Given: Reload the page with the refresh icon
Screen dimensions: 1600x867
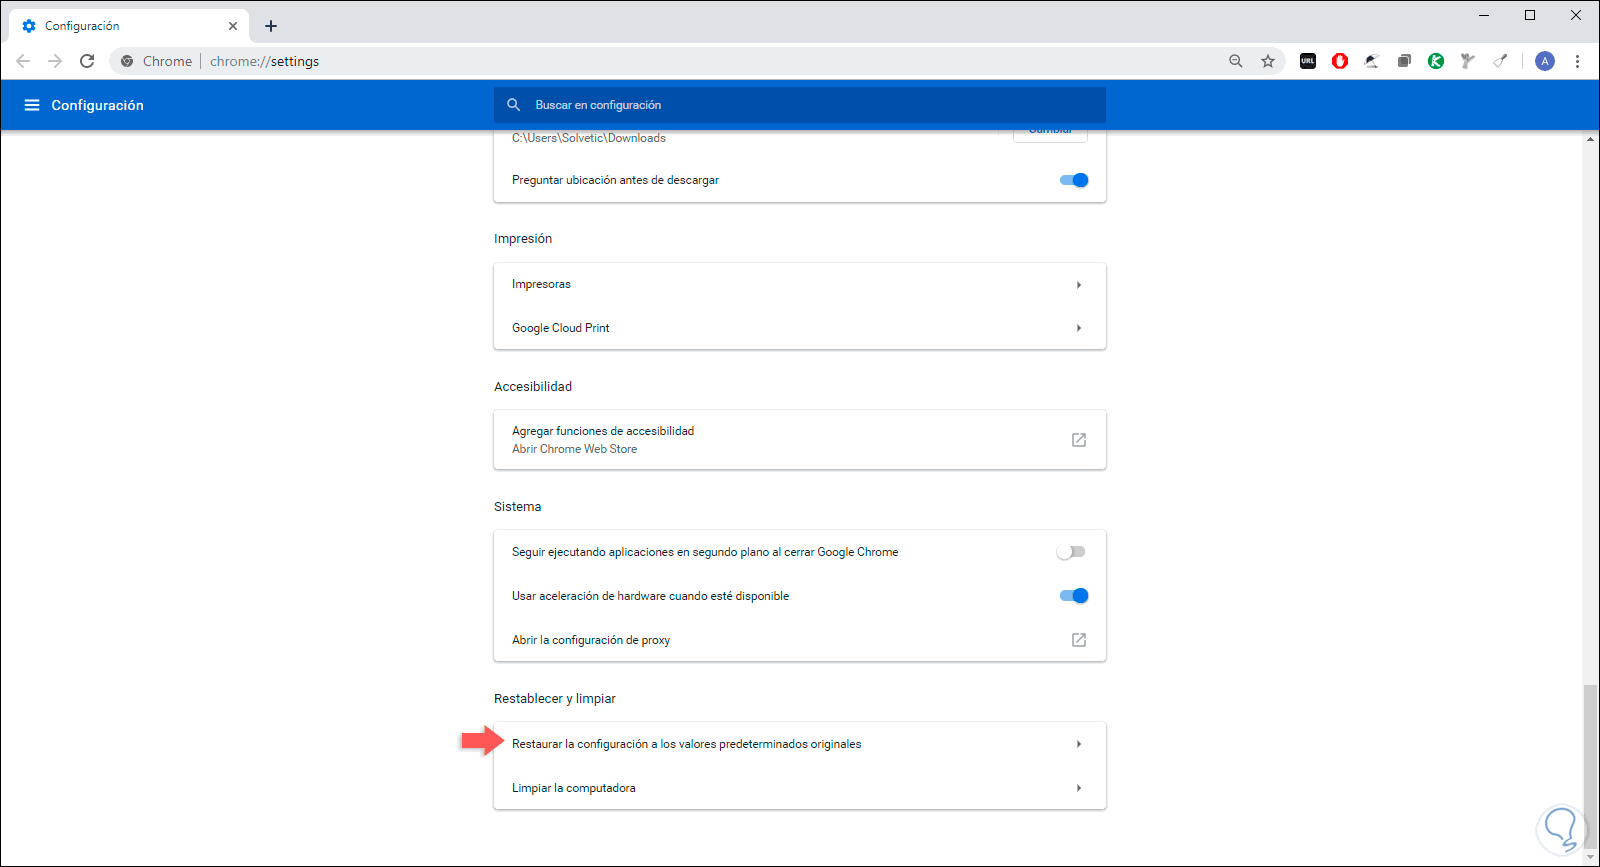Looking at the screenshot, I should (87, 61).
